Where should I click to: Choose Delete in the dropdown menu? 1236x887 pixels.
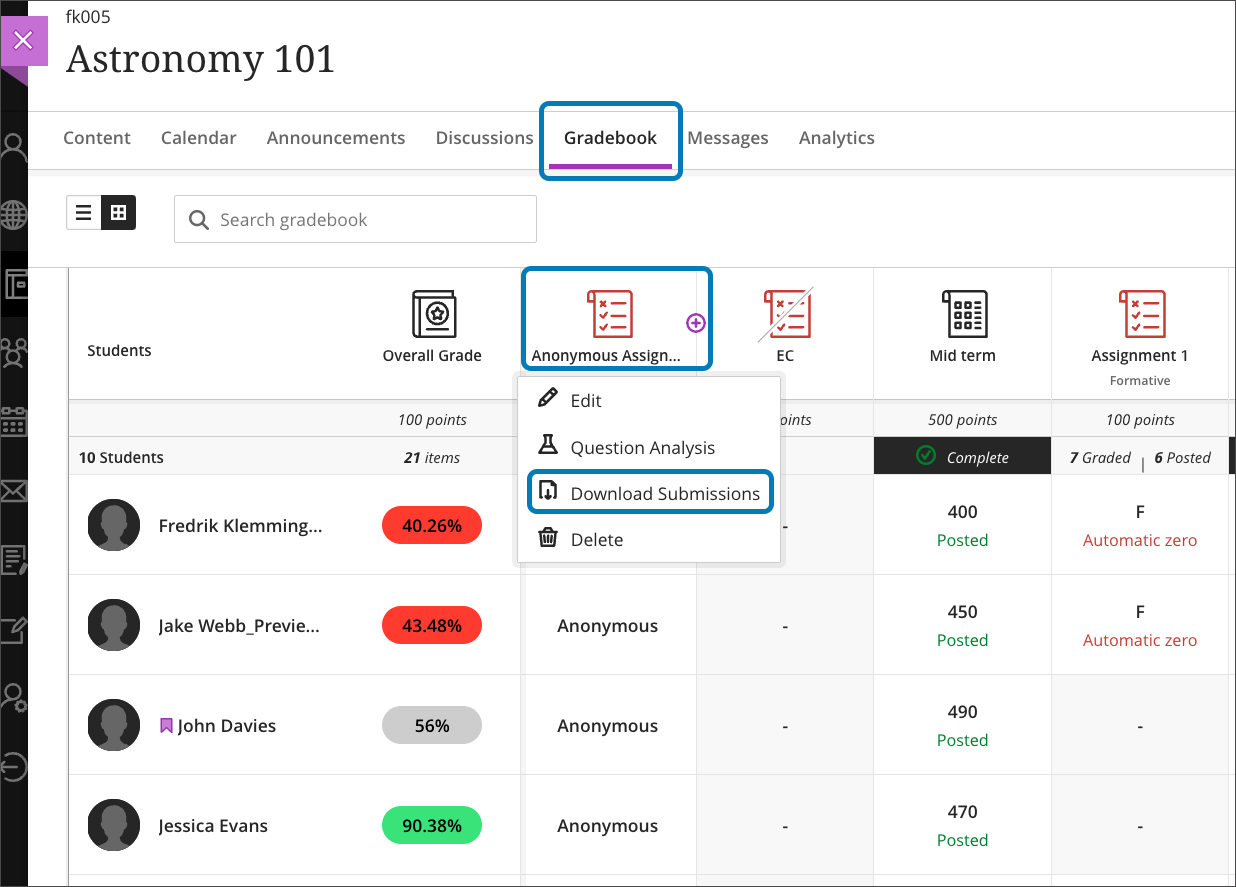tap(596, 540)
